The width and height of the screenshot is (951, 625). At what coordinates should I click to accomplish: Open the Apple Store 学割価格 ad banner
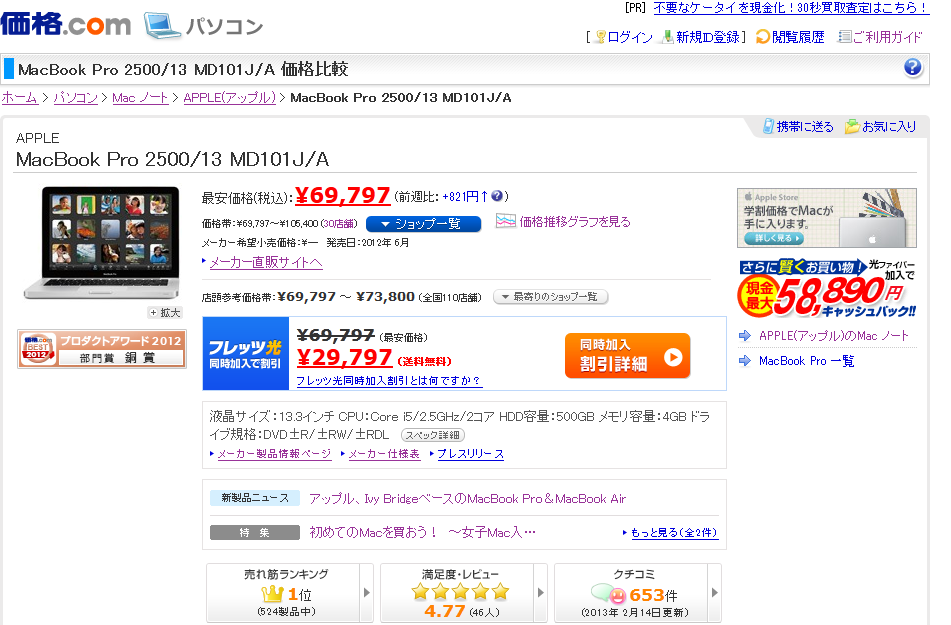click(827, 218)
